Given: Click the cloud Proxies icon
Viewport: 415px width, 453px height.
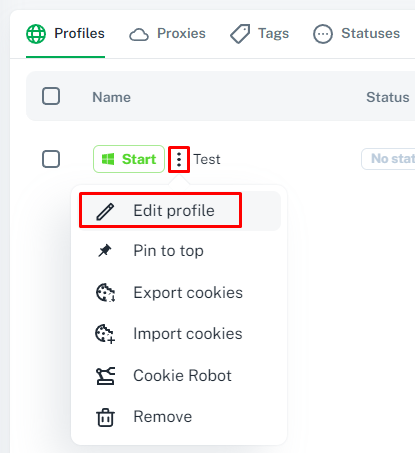Looking at the screenshot, I should click(139, 34).
